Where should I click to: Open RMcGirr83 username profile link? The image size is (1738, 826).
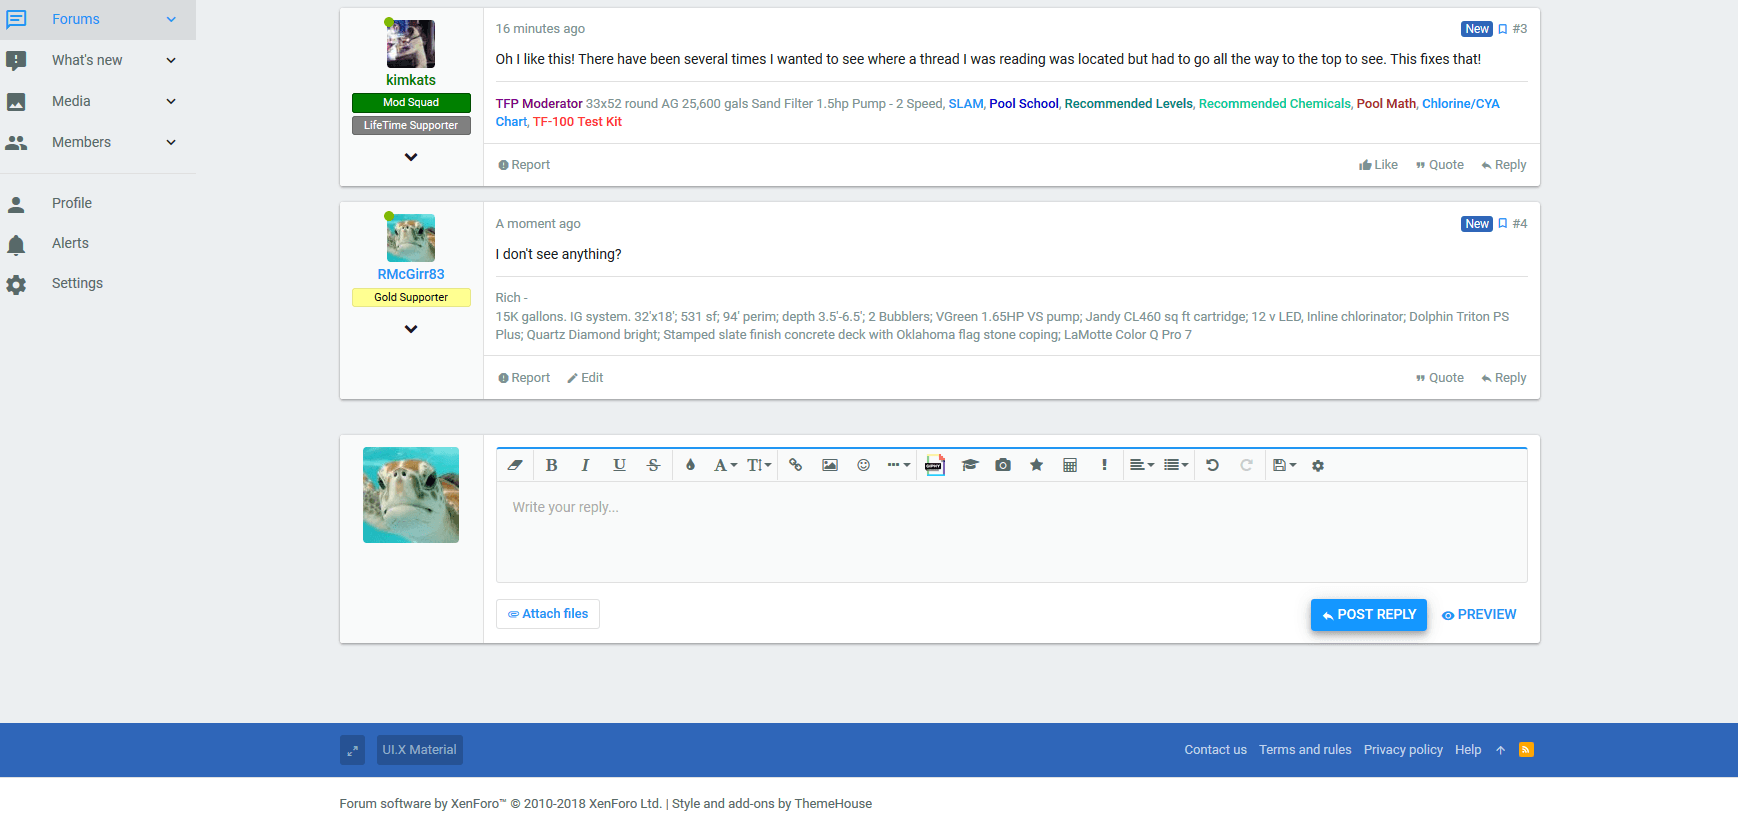[411, 274]
